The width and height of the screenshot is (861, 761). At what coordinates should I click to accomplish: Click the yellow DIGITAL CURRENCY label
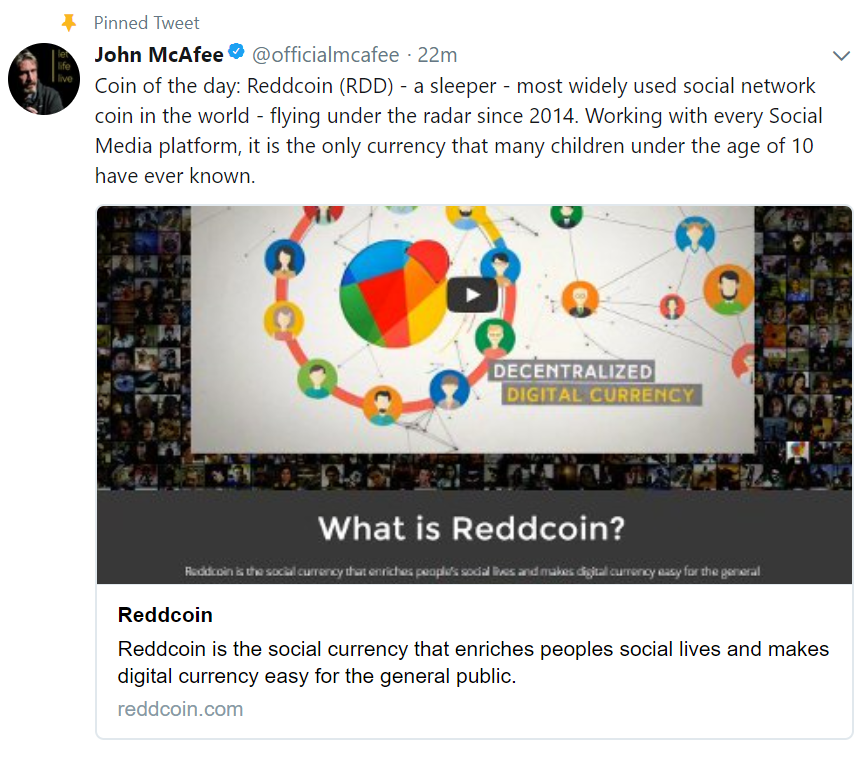(x=600, y=395)
